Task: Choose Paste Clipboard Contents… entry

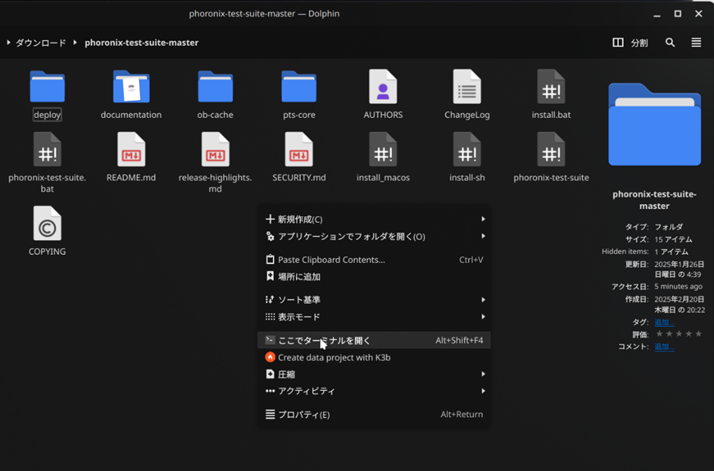Action: coord(374,260)
